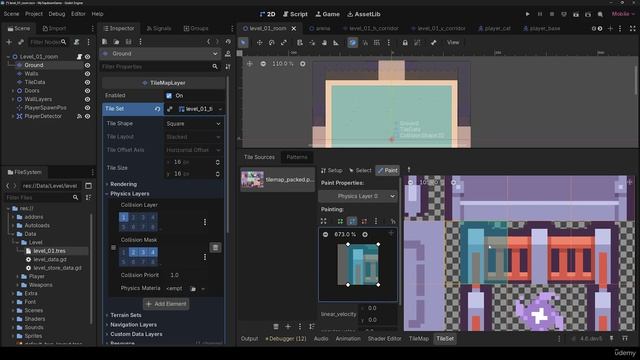Image resolution: width=640 pixels, height=360 pixels.
Task: Open the viewport View menu
Action: pyautogui.click(x=453, y=42)
